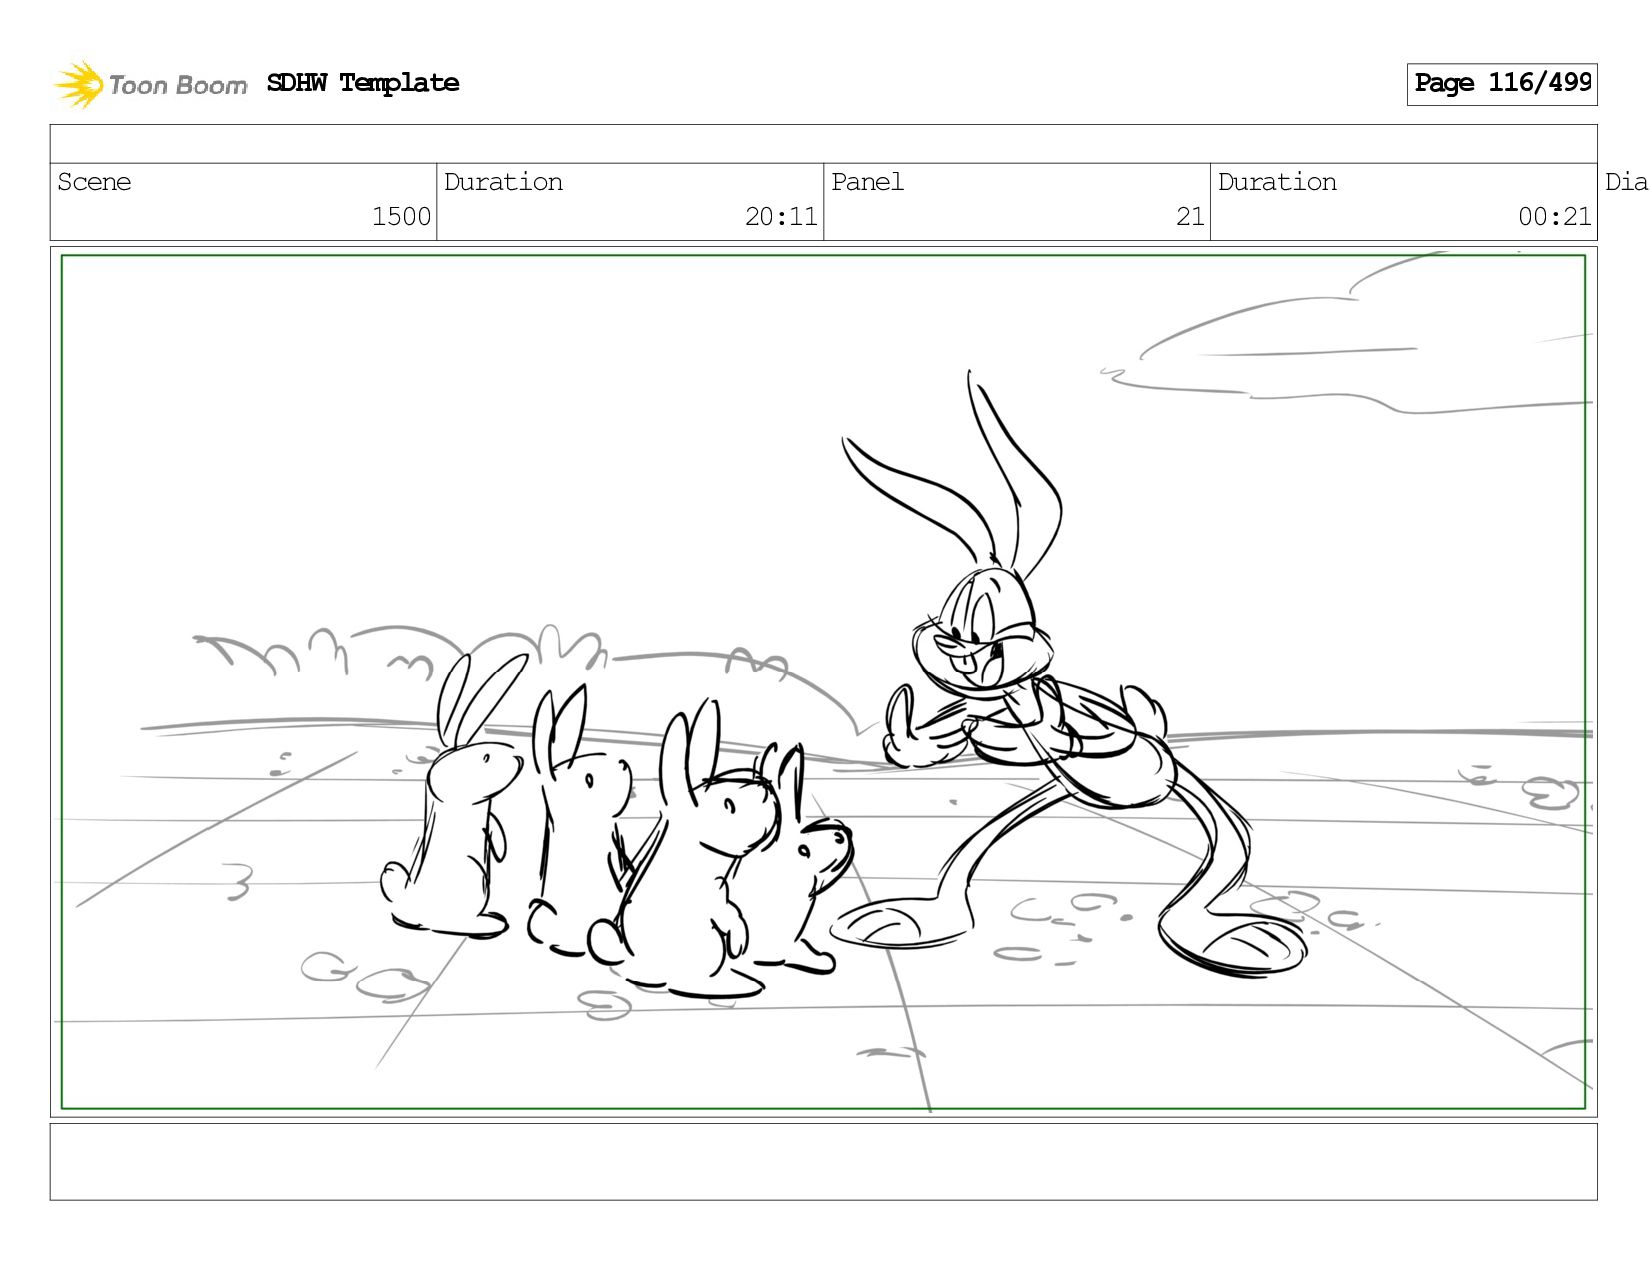Screen dimensions: 1650x1275
Task: Click the 'SDHW Template' title text
Action: (363, 83)
